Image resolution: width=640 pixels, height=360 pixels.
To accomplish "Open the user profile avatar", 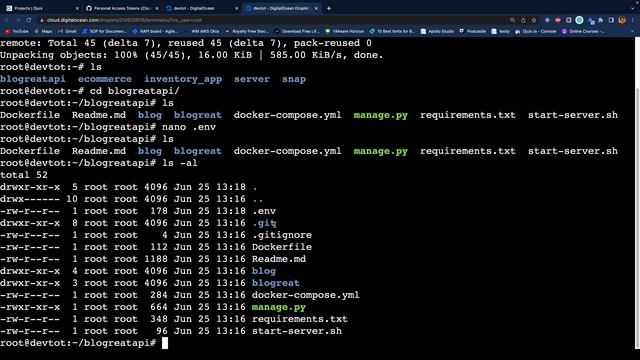I will pos(622,20).
